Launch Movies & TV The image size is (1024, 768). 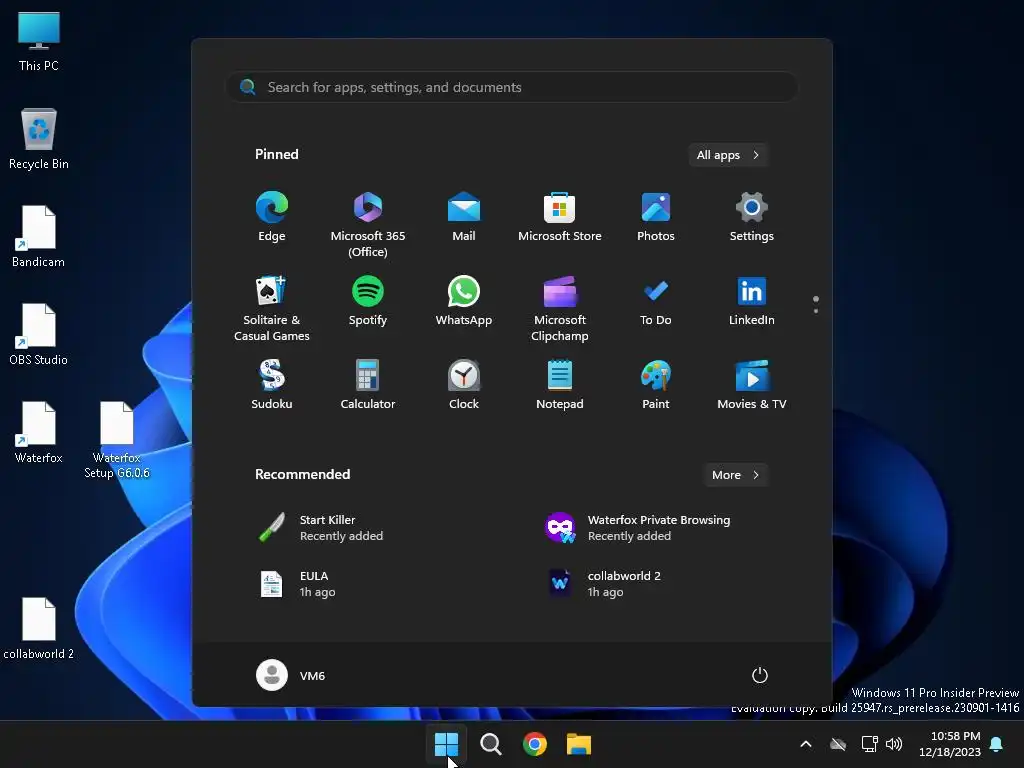752,385
